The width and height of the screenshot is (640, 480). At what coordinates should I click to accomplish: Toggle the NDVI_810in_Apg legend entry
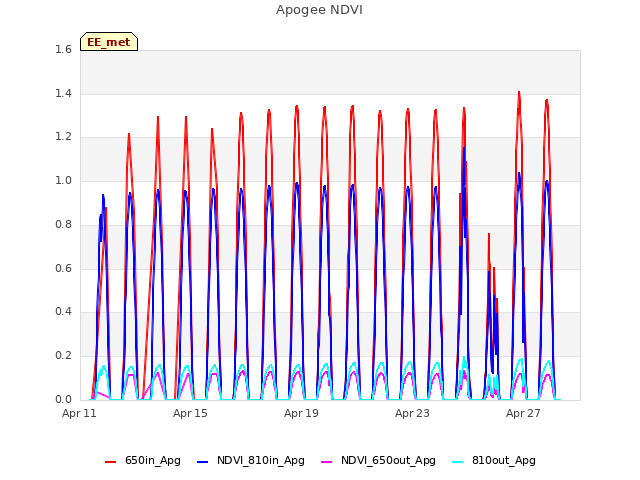[251, 460]
